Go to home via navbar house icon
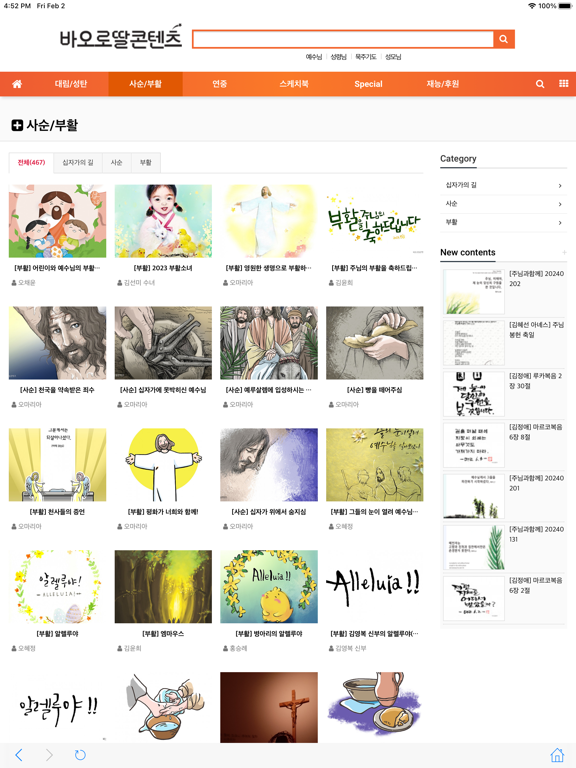Viewport: 576px width, 768px height. pos(17,84)
